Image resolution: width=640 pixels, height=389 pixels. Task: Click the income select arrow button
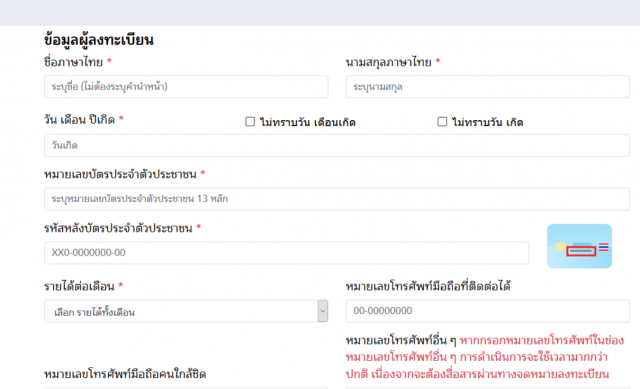pos(323,311)
